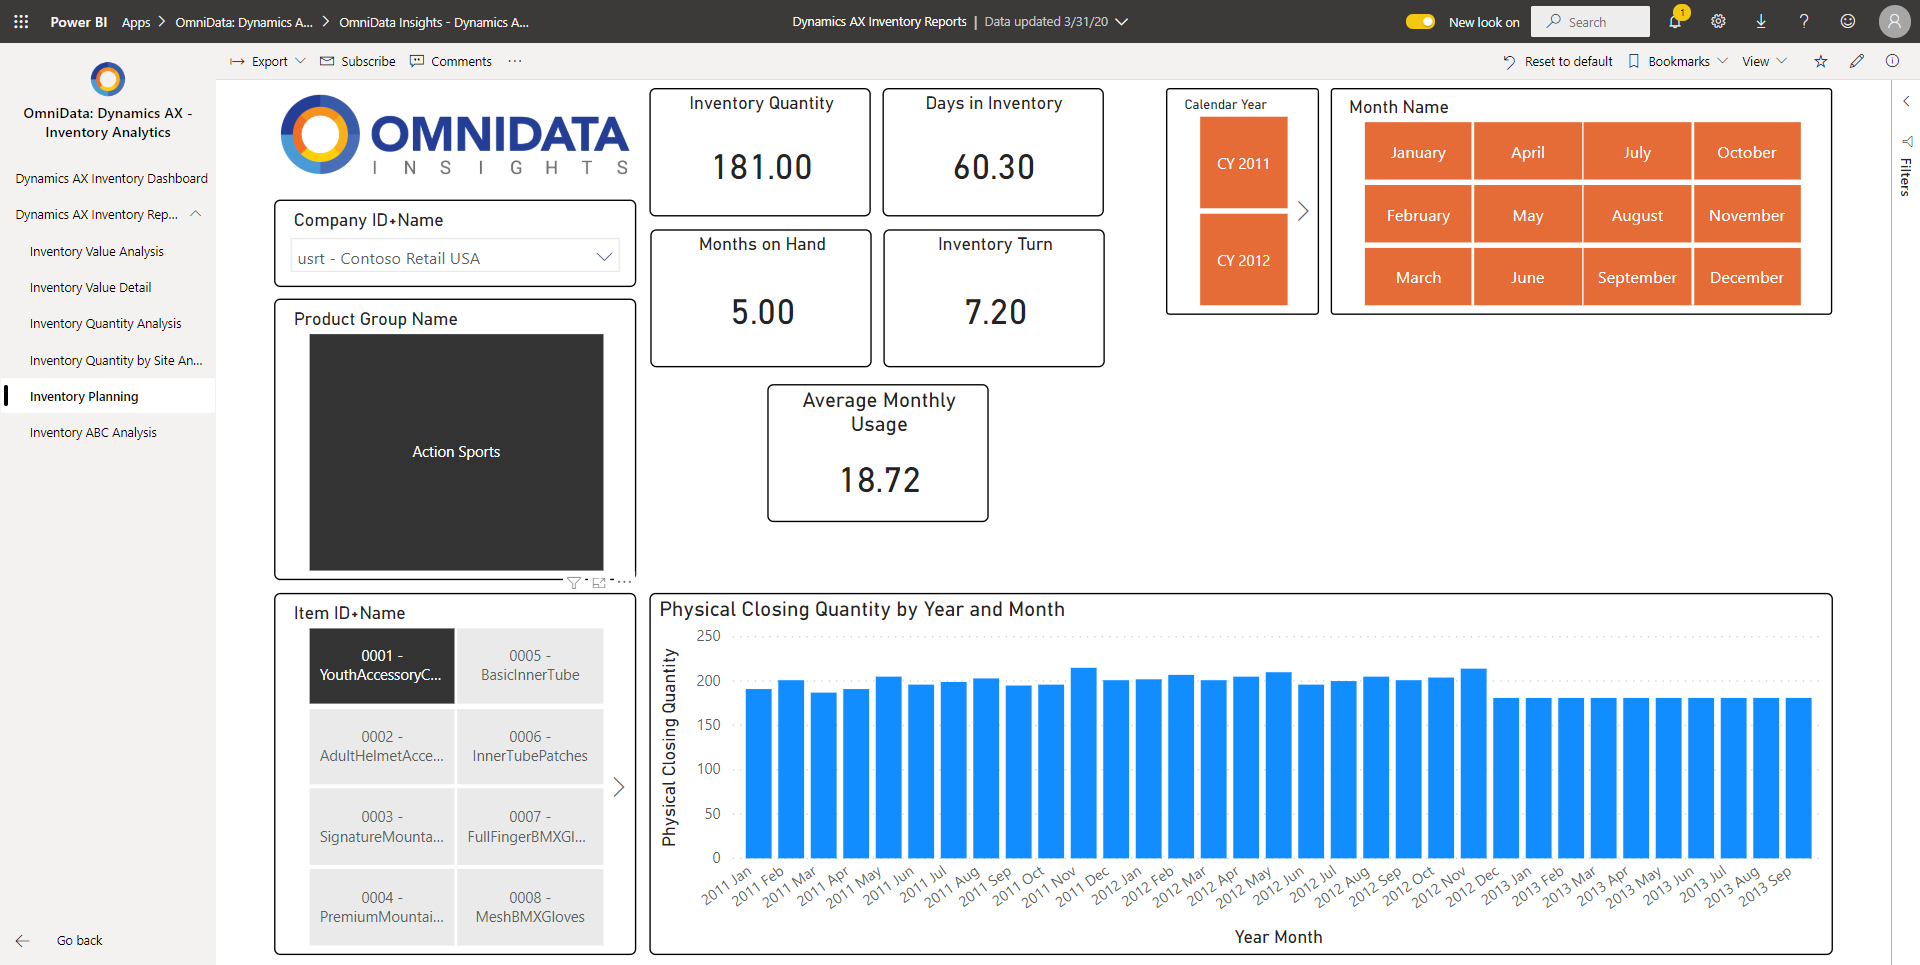
Task: Select the August month tile
Action: [1637, 215]
